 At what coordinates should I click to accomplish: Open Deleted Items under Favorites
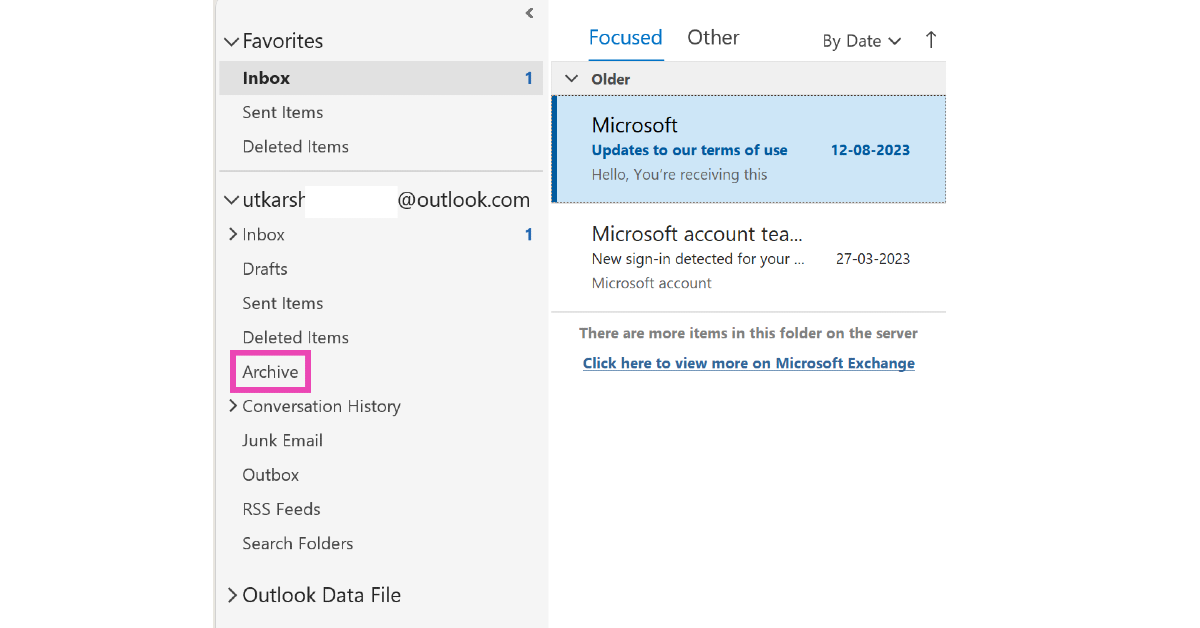pyautogui.click(x=295, y=146)
